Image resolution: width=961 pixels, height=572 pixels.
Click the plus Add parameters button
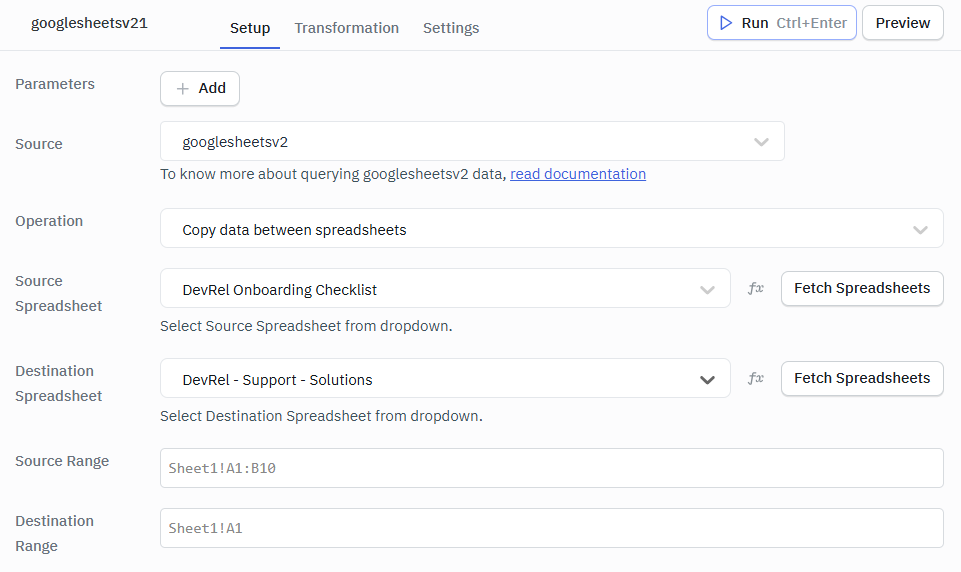point(200,88)
